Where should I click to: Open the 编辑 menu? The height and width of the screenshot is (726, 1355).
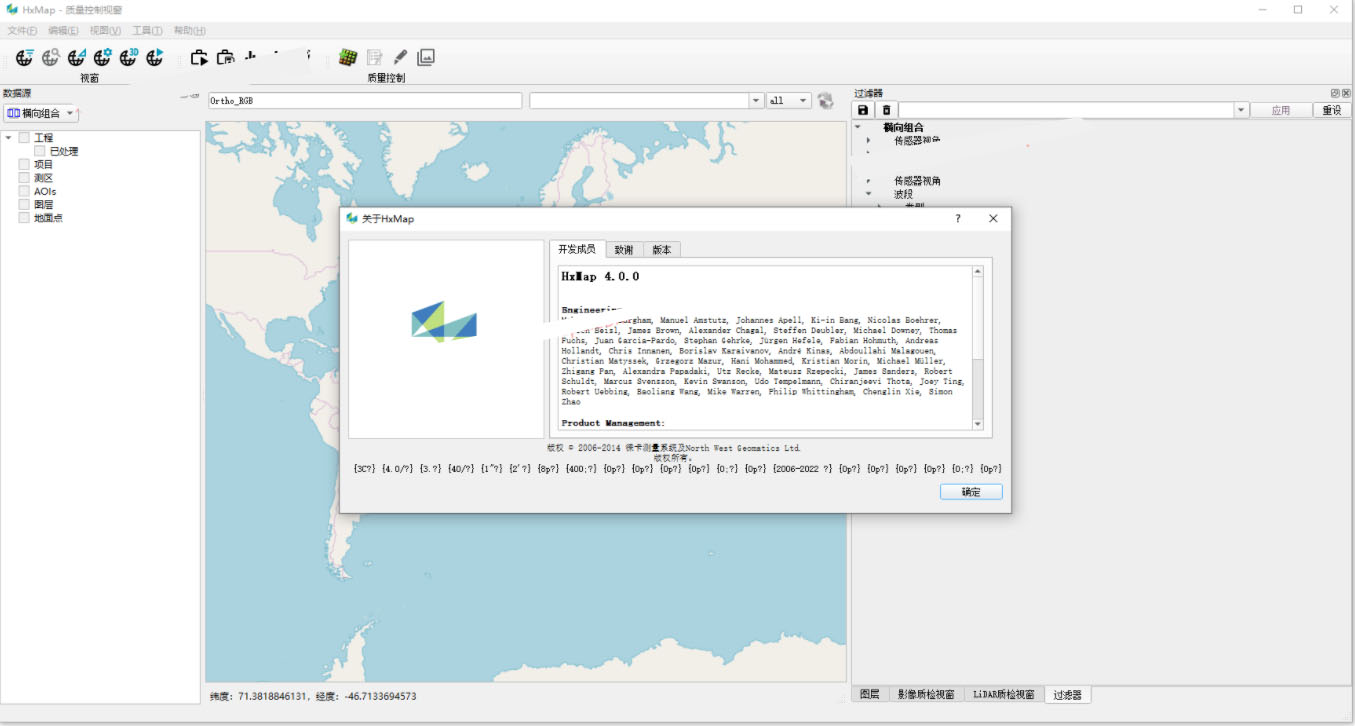click(63, 31)
